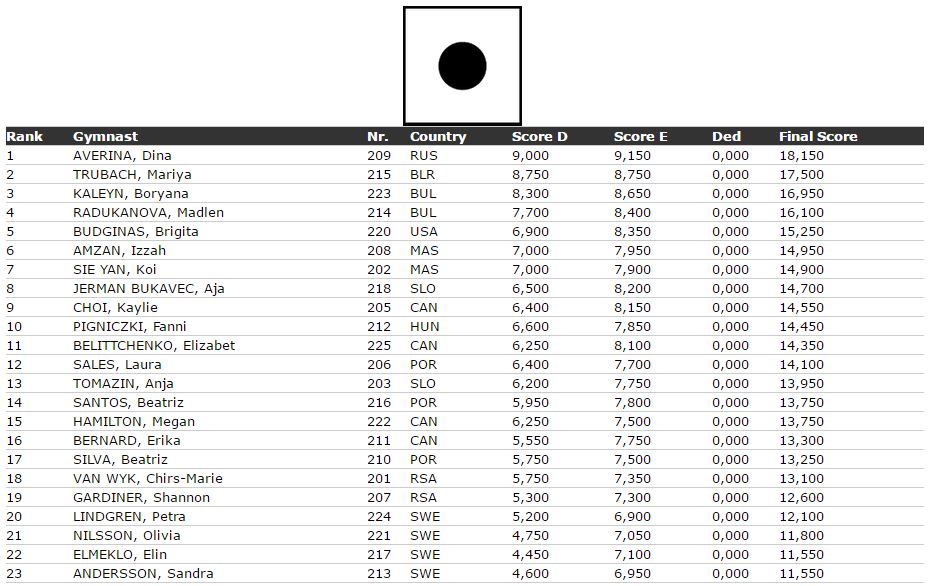Click KALEYN, Boryana in the table

point(130,194)
